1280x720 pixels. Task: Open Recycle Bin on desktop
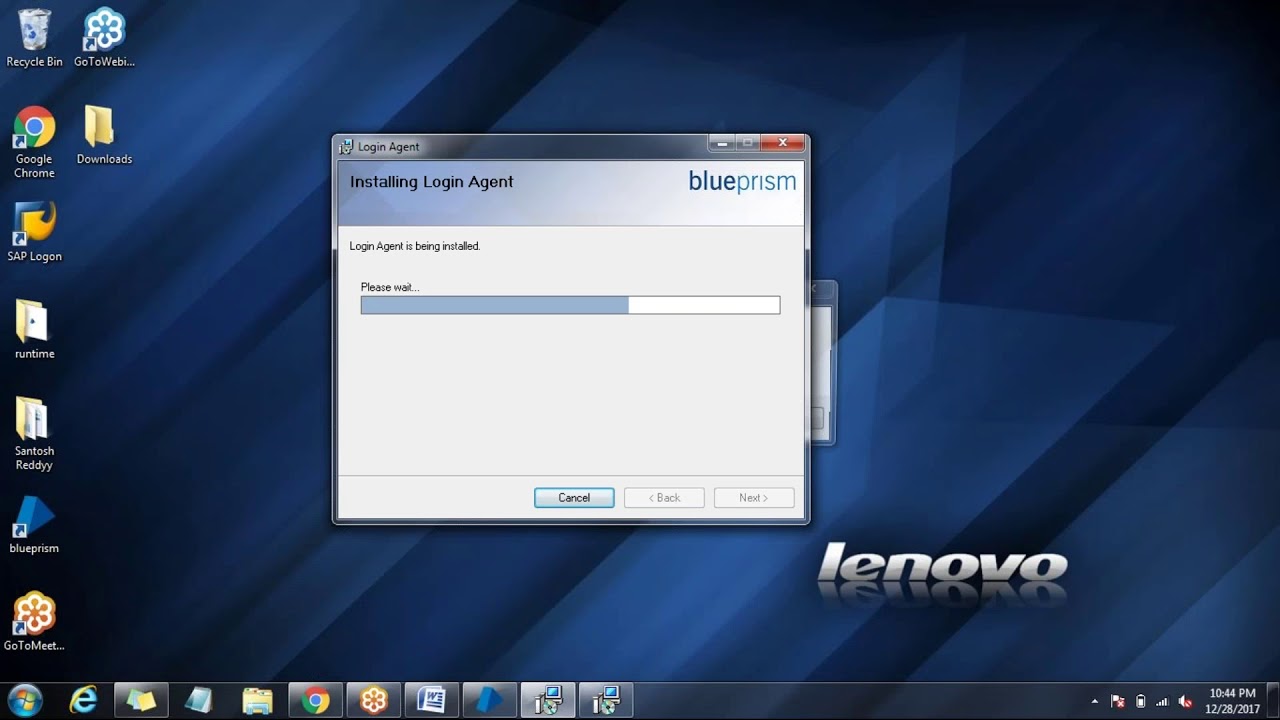pos(34,38)
